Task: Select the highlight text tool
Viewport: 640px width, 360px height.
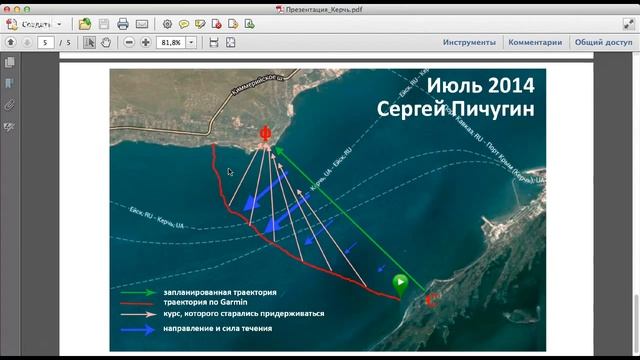Action: point(200,24)
